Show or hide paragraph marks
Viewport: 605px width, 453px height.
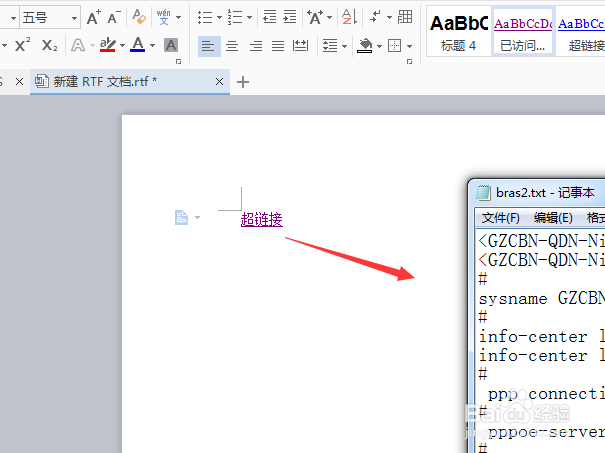(375, 17)
